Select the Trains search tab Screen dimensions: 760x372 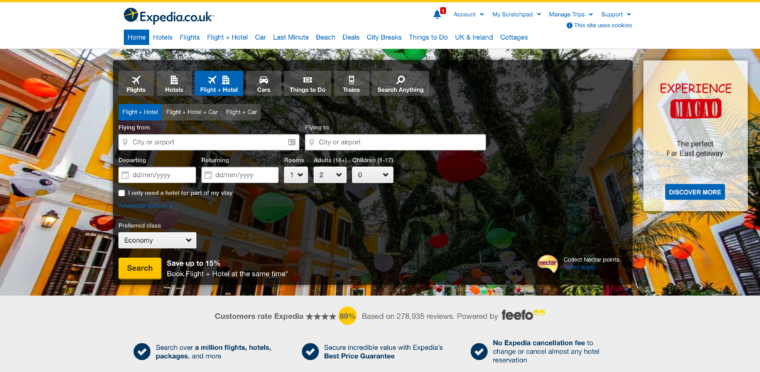point(351,83)
